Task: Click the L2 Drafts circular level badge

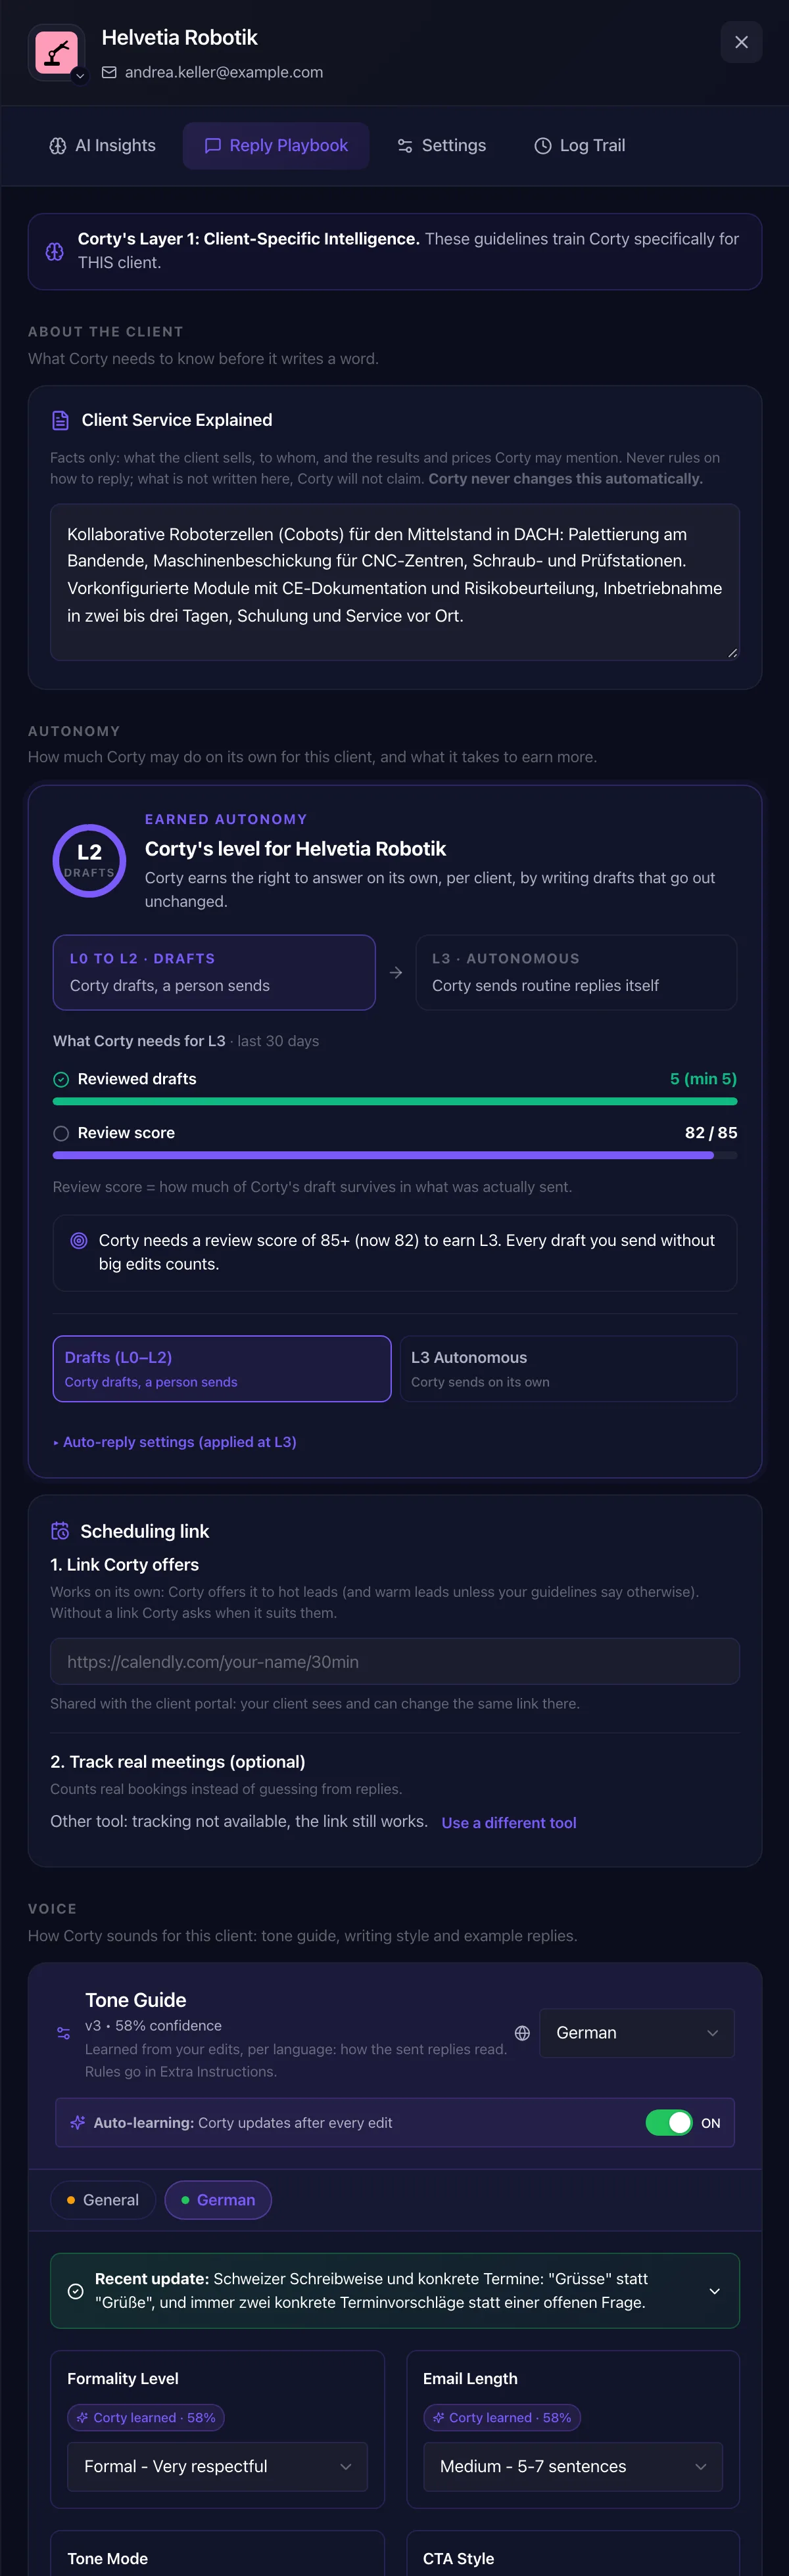Action: tap(89, 860)
